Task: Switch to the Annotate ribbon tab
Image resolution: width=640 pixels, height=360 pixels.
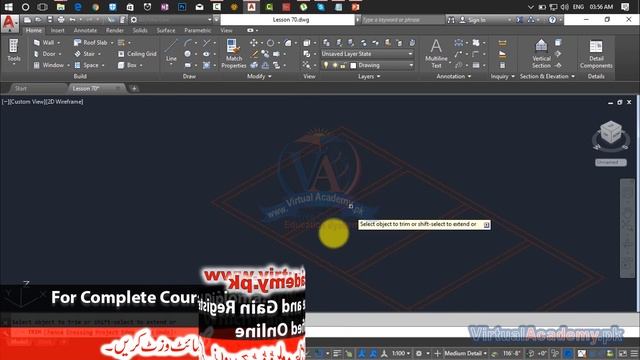Action: (x=85, y=31)
